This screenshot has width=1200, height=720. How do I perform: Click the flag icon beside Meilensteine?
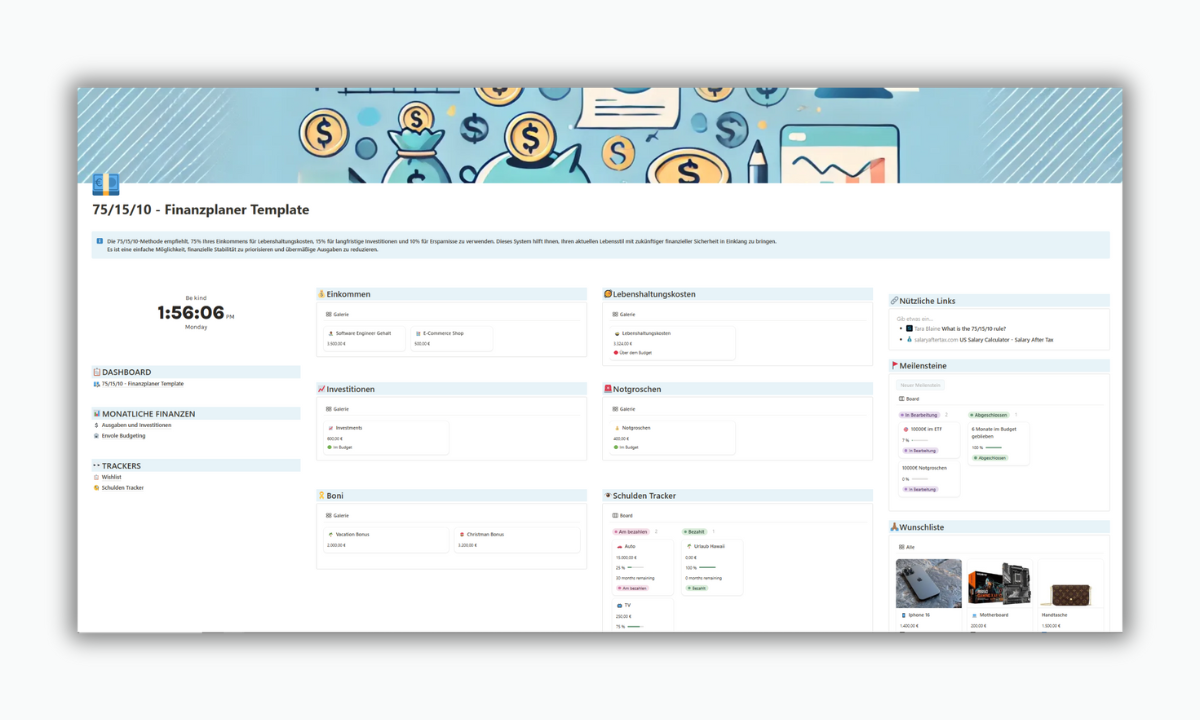tap(895, 365)
